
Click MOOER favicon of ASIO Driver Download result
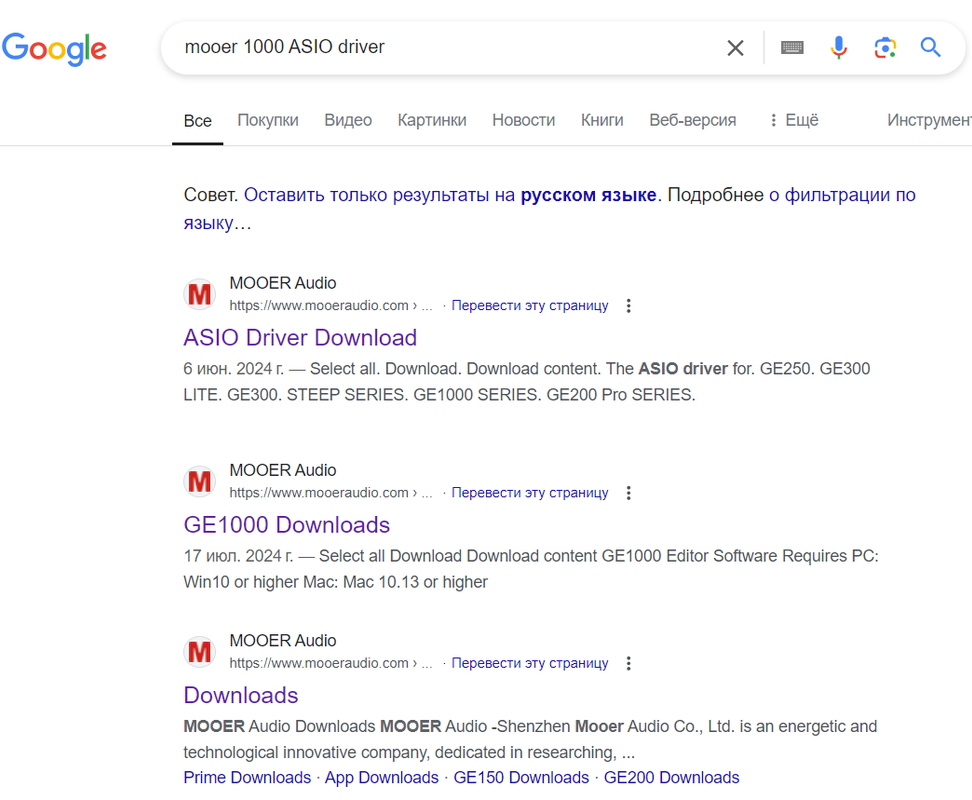pyautogui.click(x=200, y=294)
